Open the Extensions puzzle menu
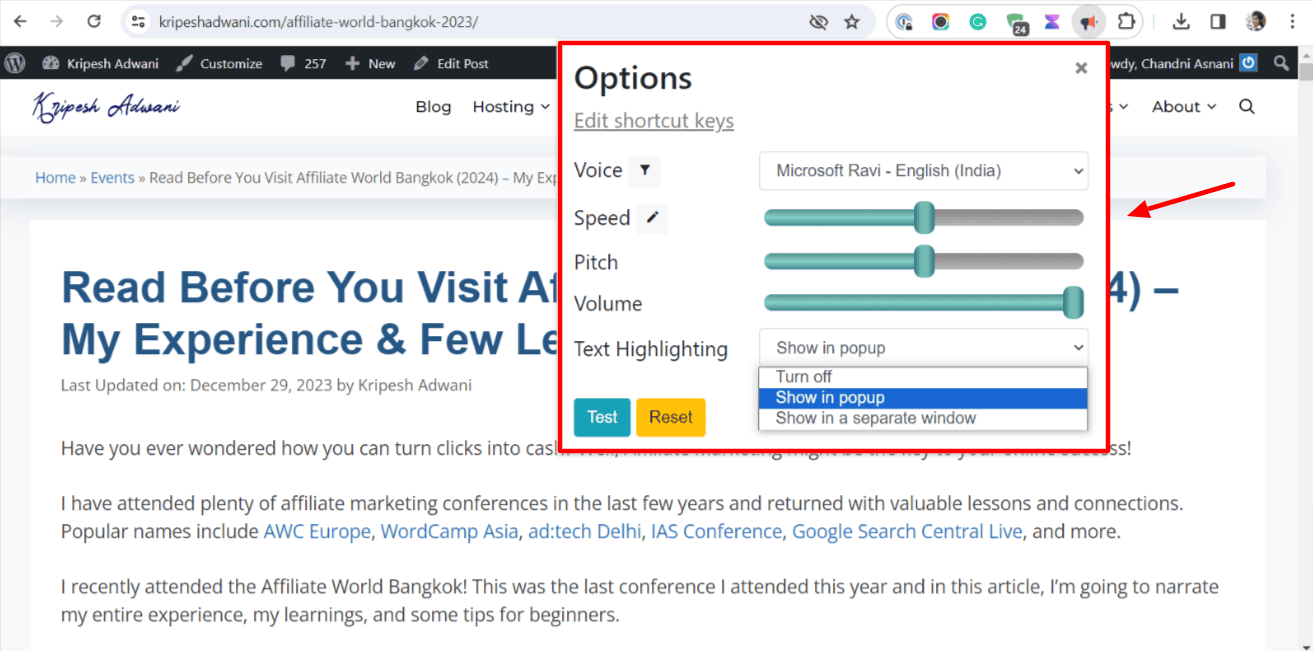1313x651 pixels. 1126,21
